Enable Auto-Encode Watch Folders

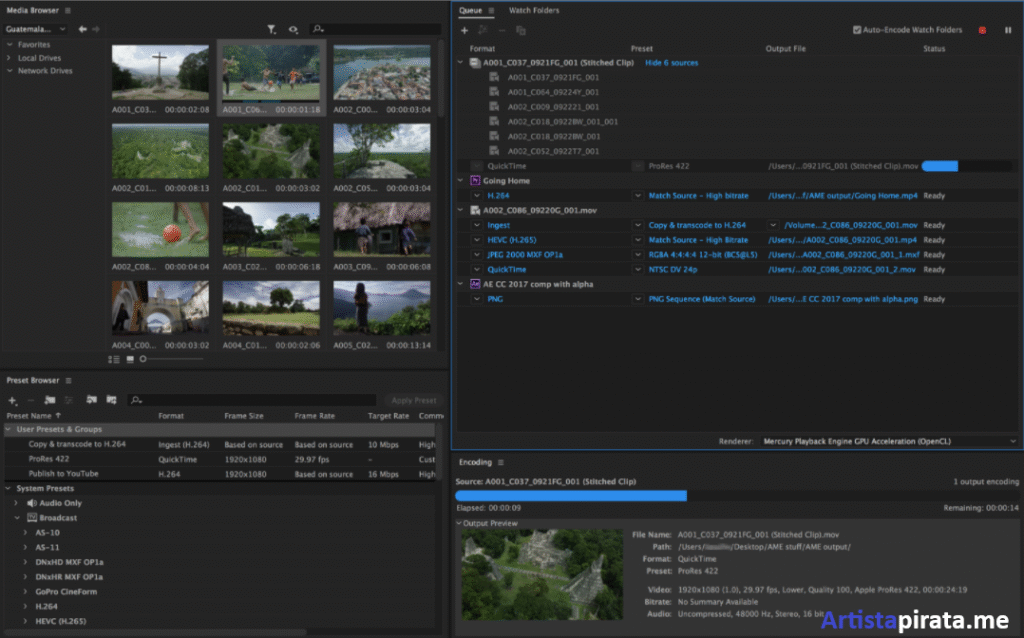[x=856, y=30]
